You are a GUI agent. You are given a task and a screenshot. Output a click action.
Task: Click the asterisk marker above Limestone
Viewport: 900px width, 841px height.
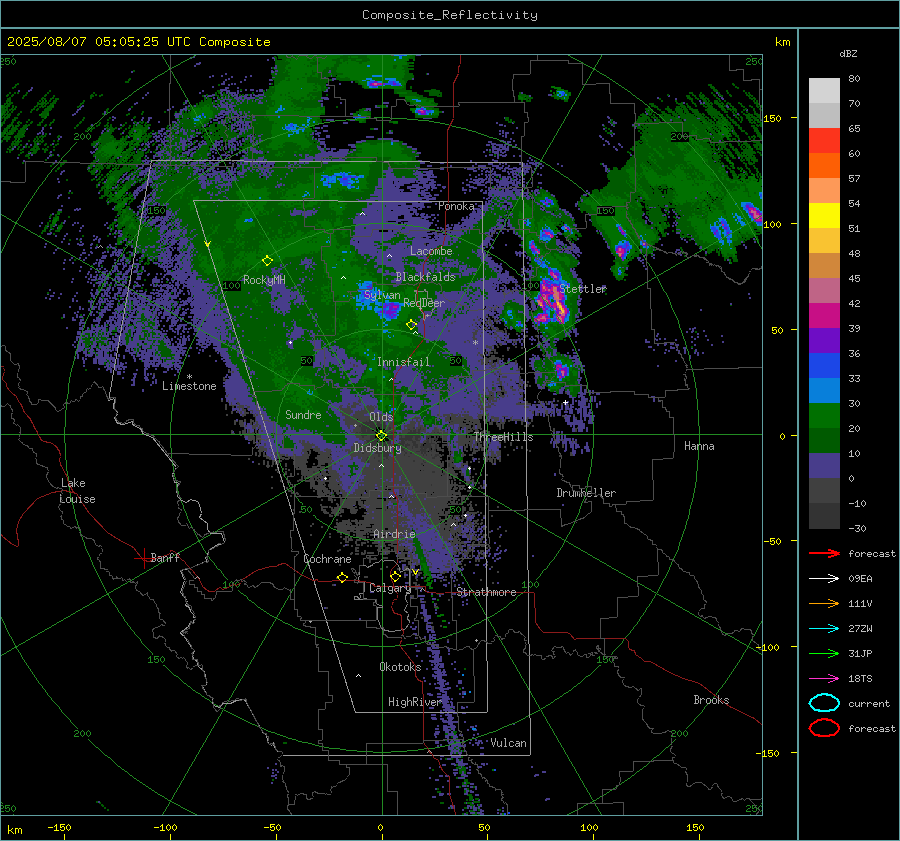point(189,377)
